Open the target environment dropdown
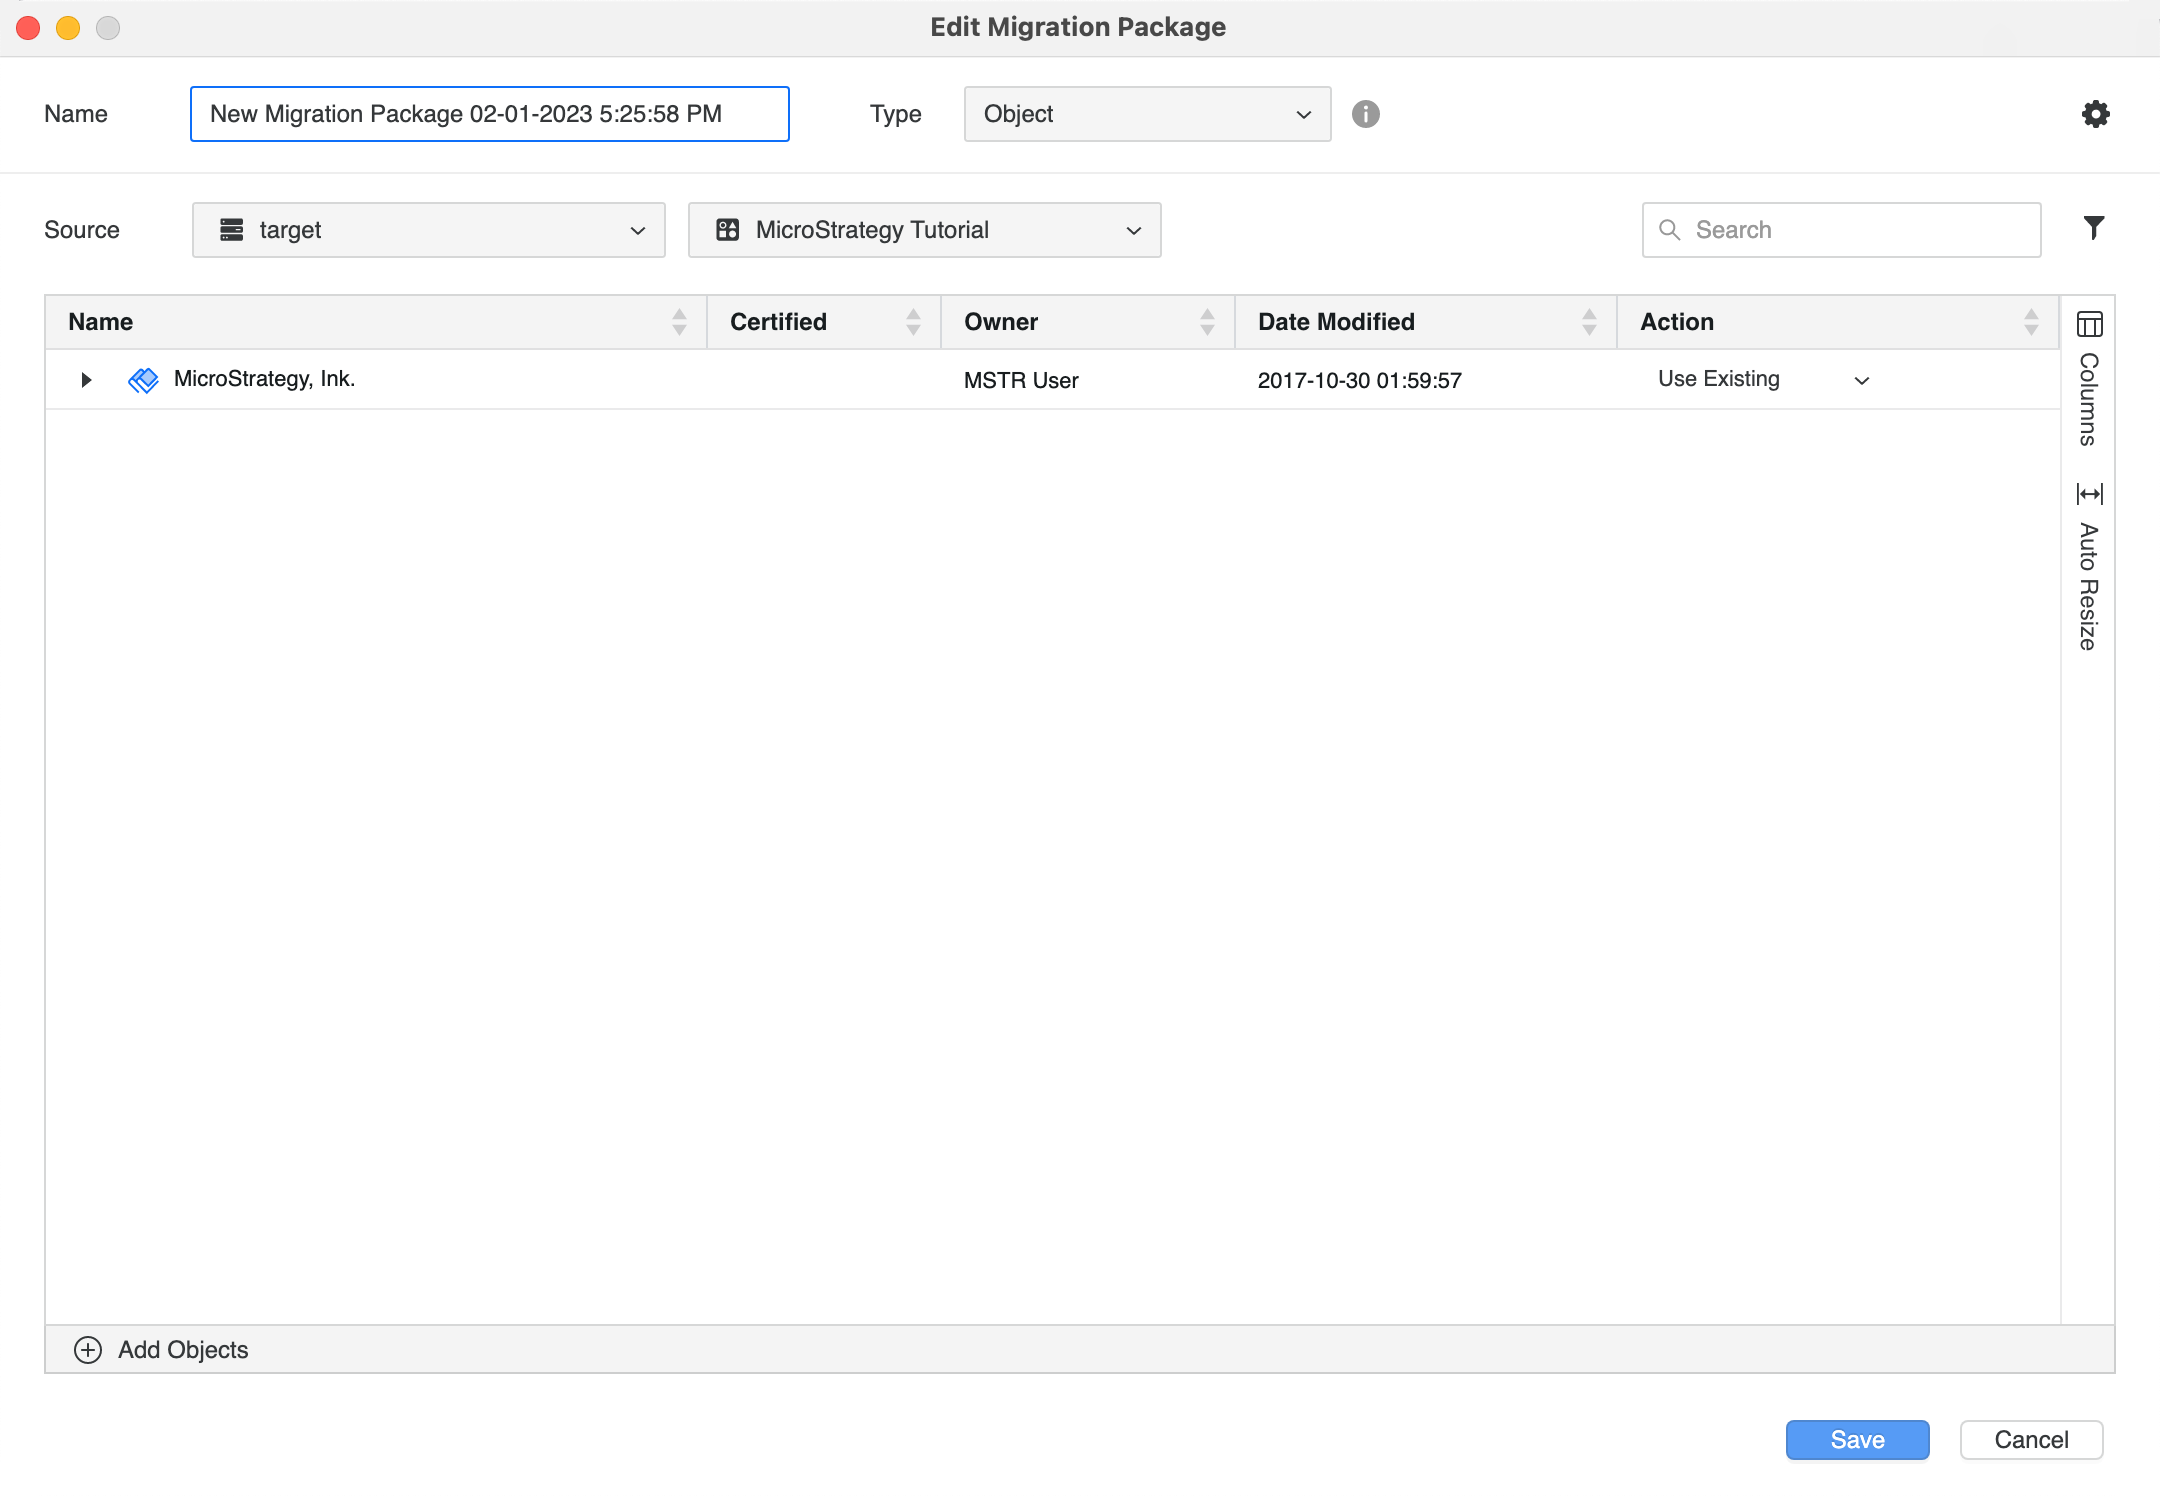Viewport: 2160px width, 1496px height. pos(428,230)
